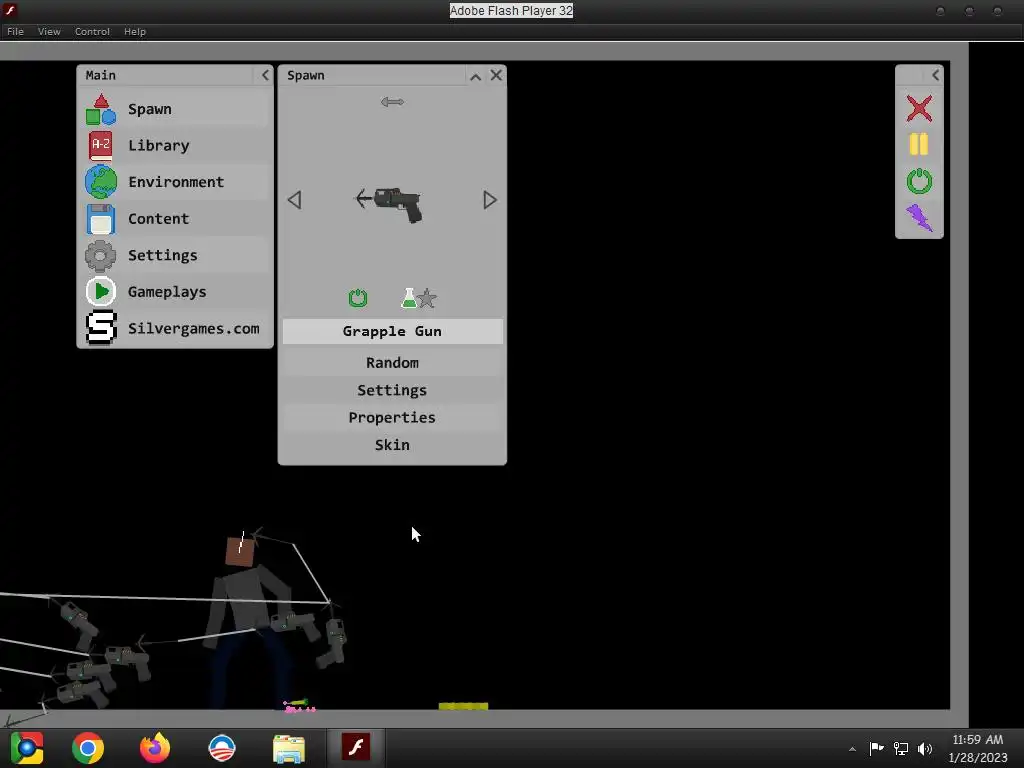1024x768 pixels.
Task: Open the file explorer folder taskbar icon
Action: pyautogui.click(x=289, y=748)
